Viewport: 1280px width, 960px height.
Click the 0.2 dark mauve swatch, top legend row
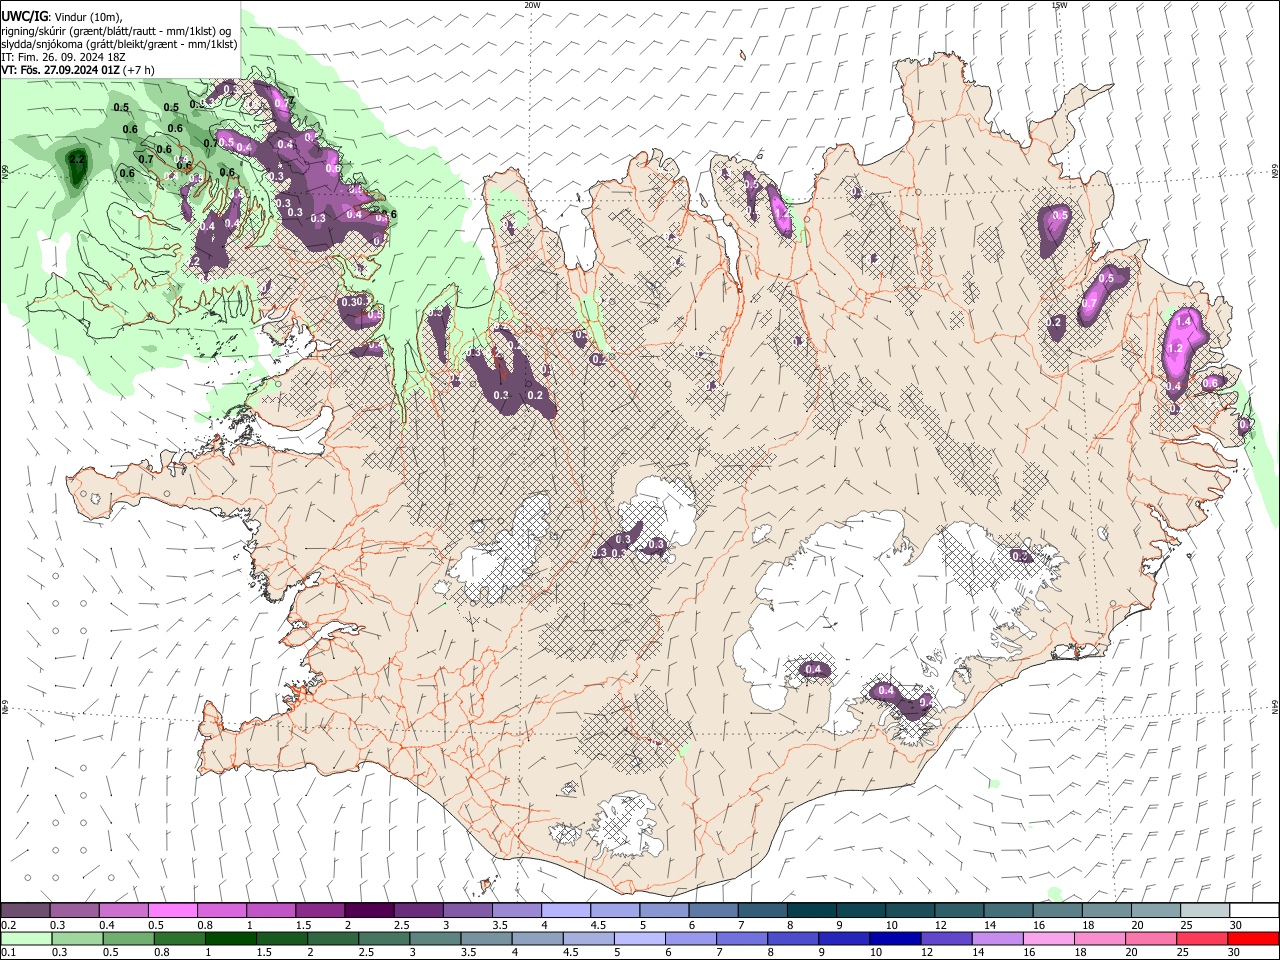pyautogui.click(x=25, y=910)
